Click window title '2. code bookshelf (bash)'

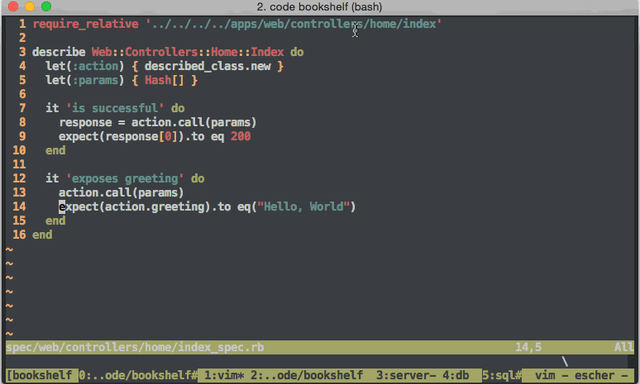tap(320, 7)
